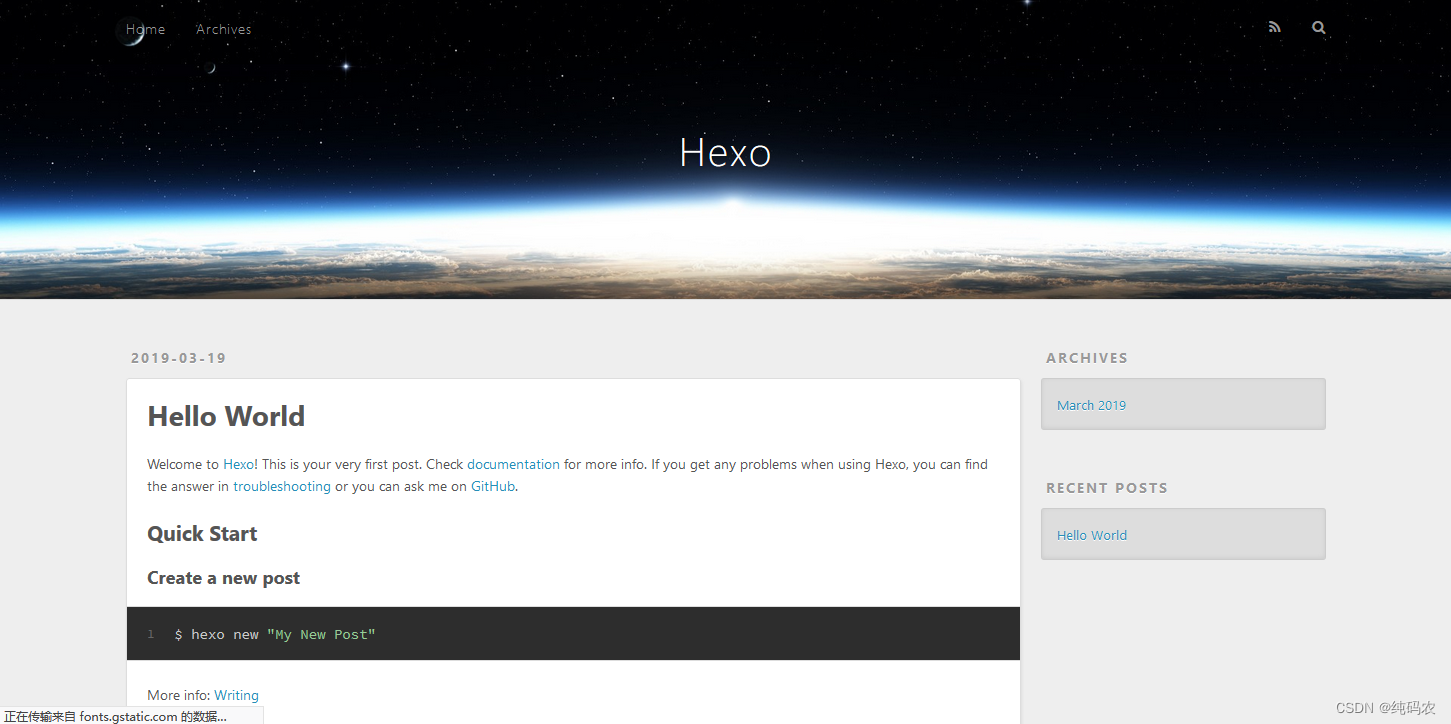Click the Hexo site title banner

tap(724, 152)
